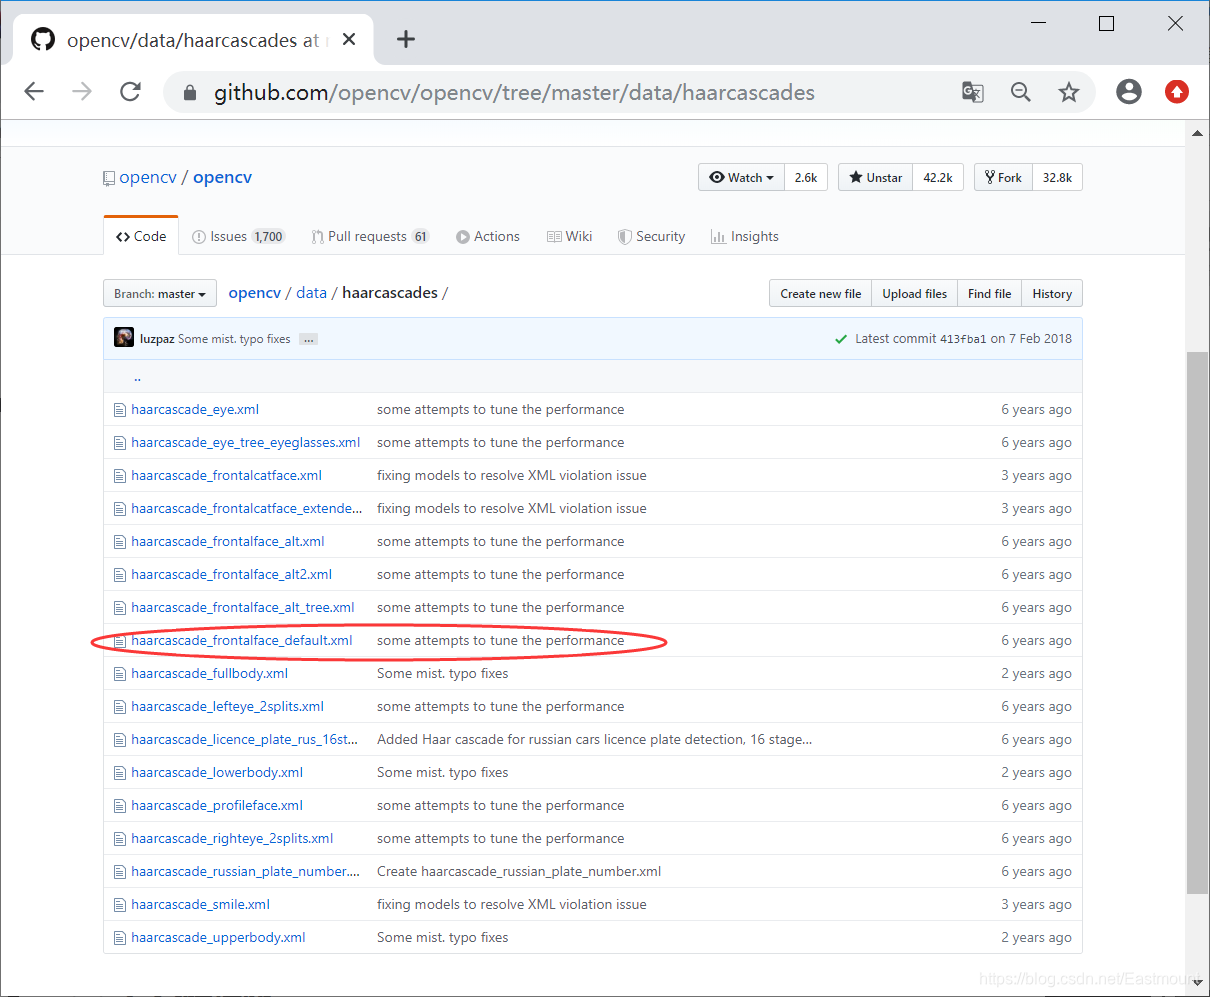Click the browser forward arrow

[x=82, y=92]
